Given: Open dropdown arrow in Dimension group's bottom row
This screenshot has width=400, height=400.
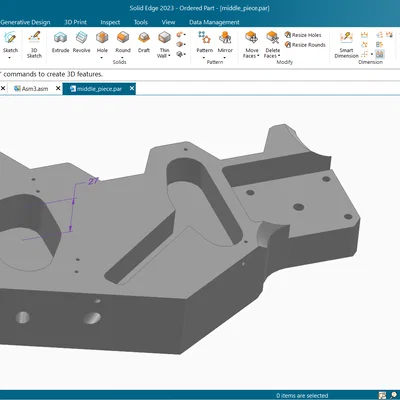Looking at the screenshot, I should (372, 54).
